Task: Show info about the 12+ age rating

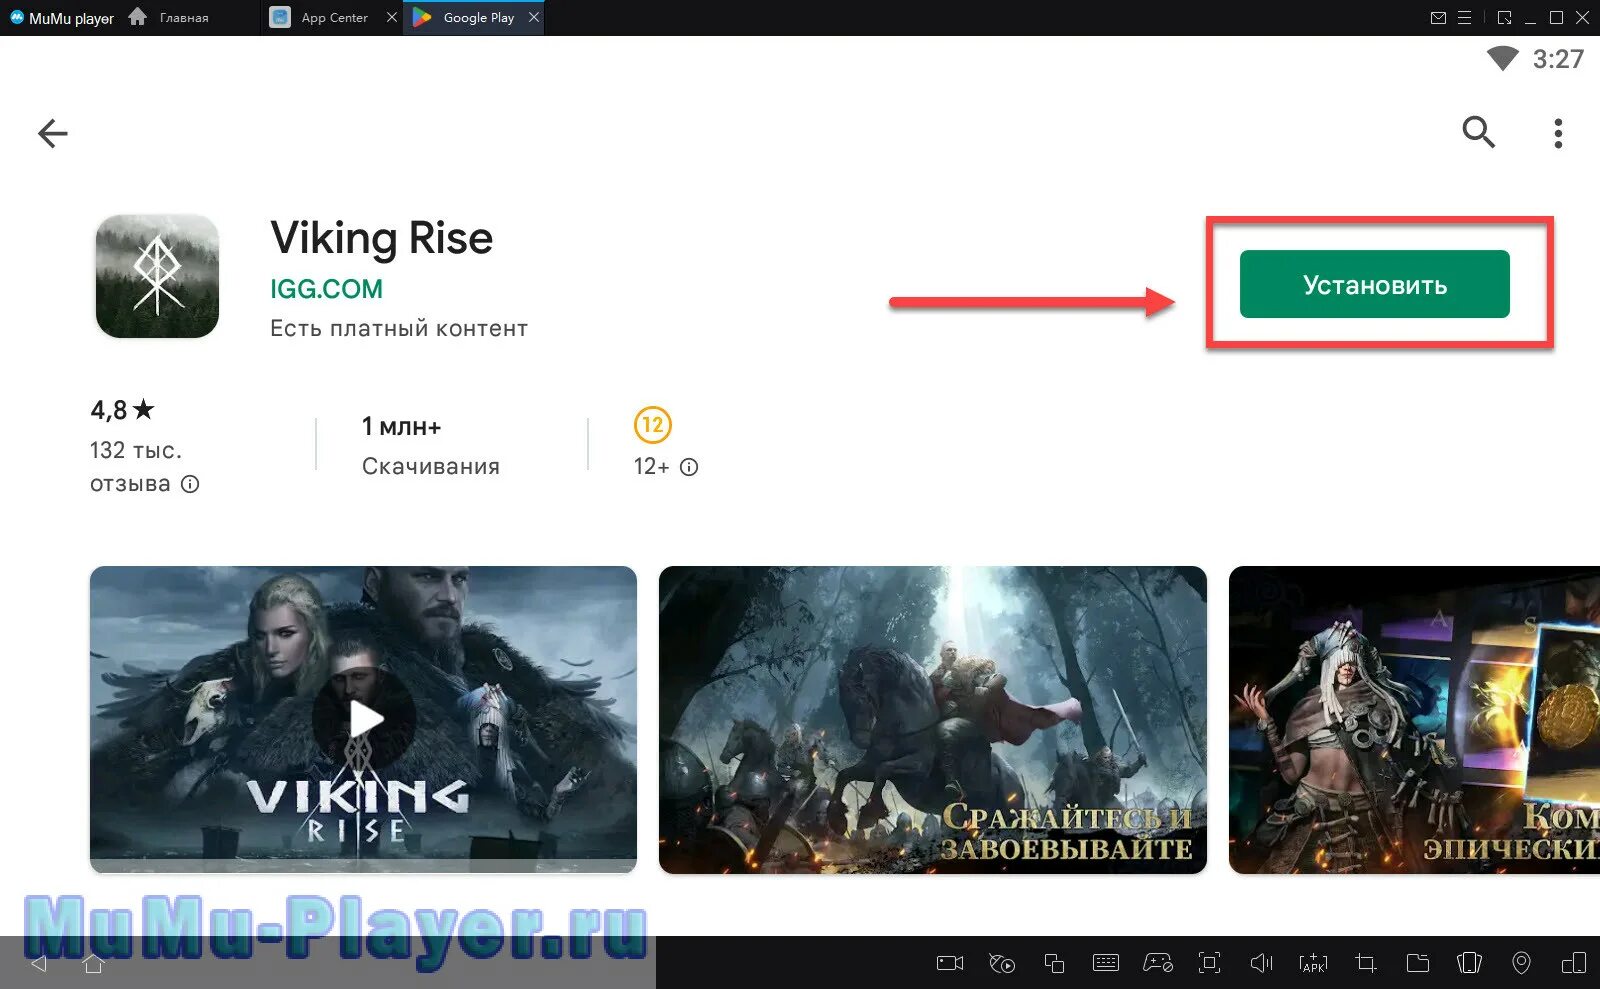Action: [689, 467]
